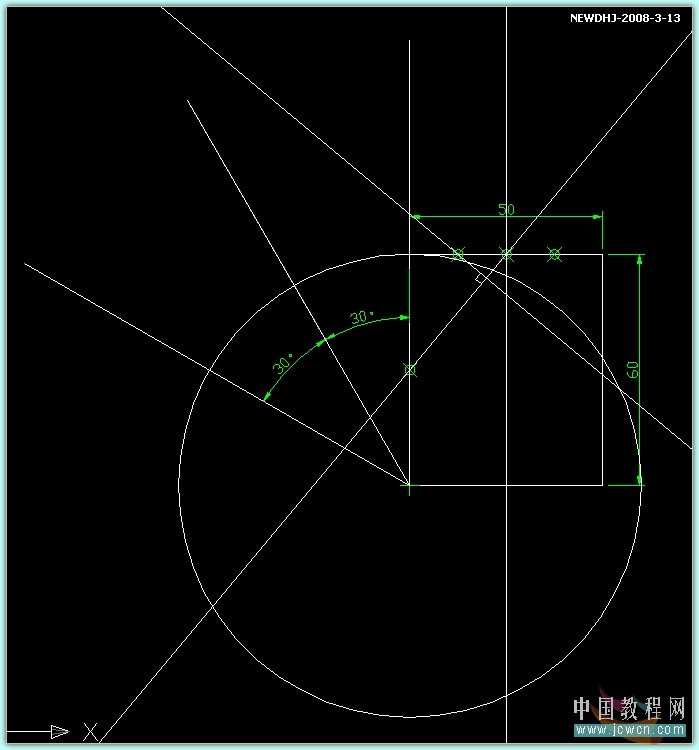699x750 pixels.
Task: Click the rectangle's bottom-right corner
Action: click(x=602, y=486)
